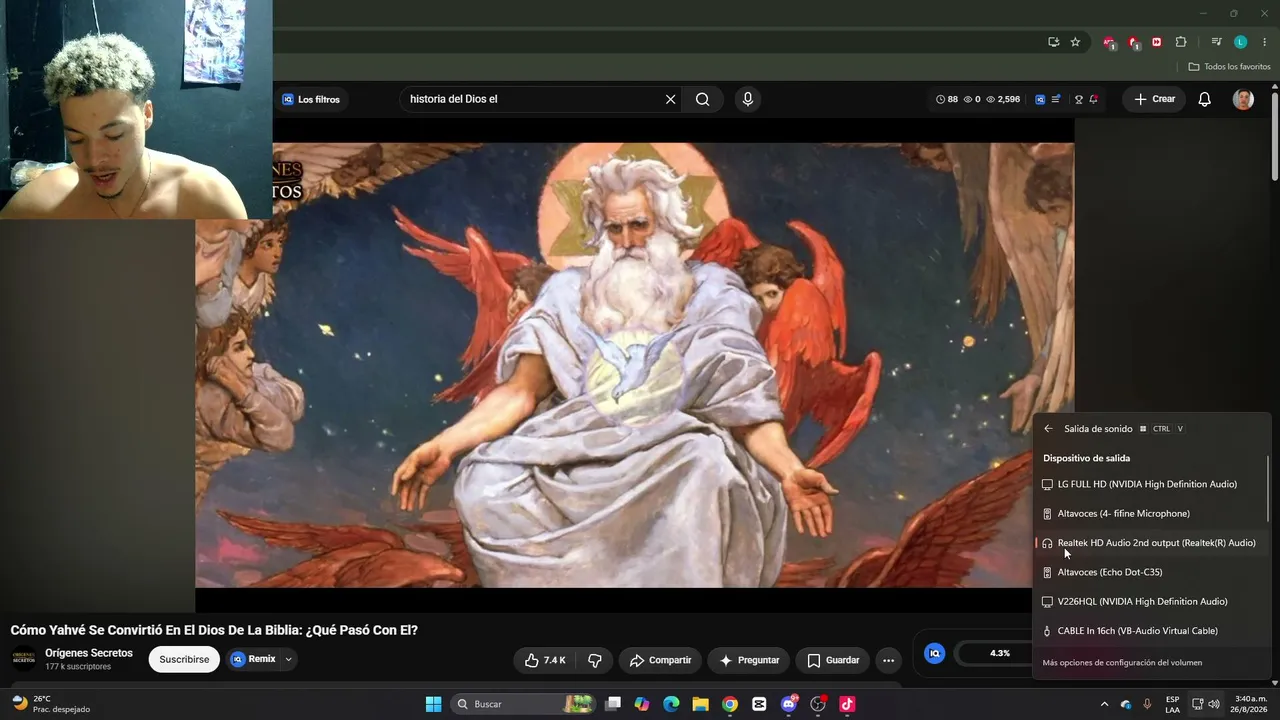Open weather widget showing 26°C

(x=51, y=704)
